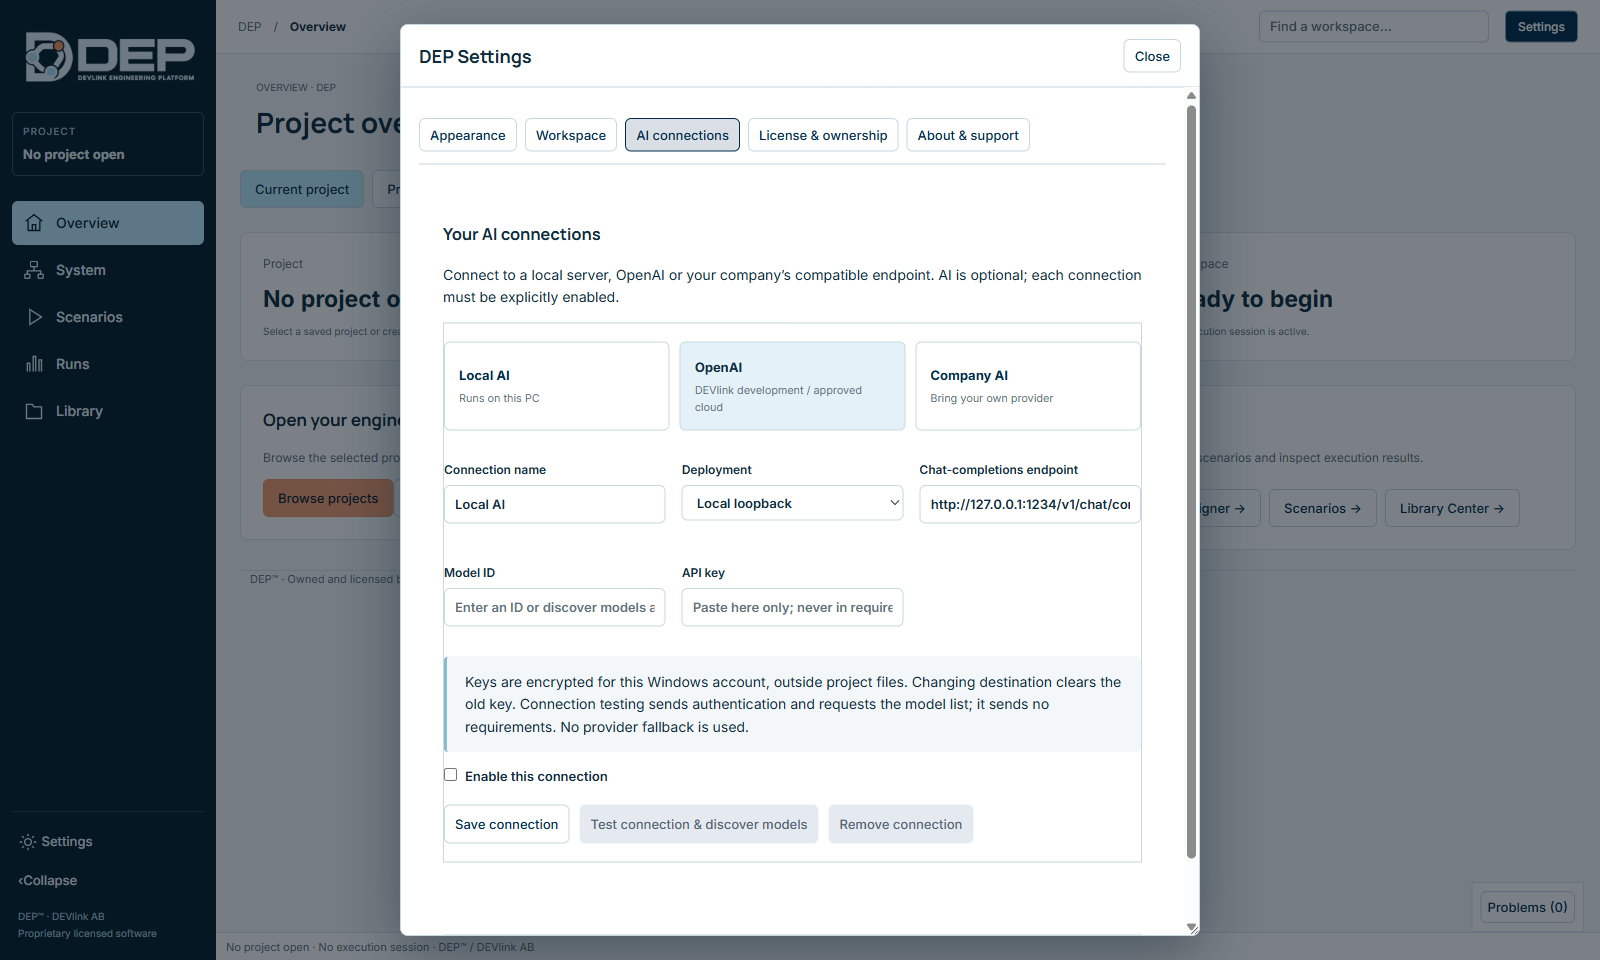Click the top-right Settings button

tap(1541, 27)
